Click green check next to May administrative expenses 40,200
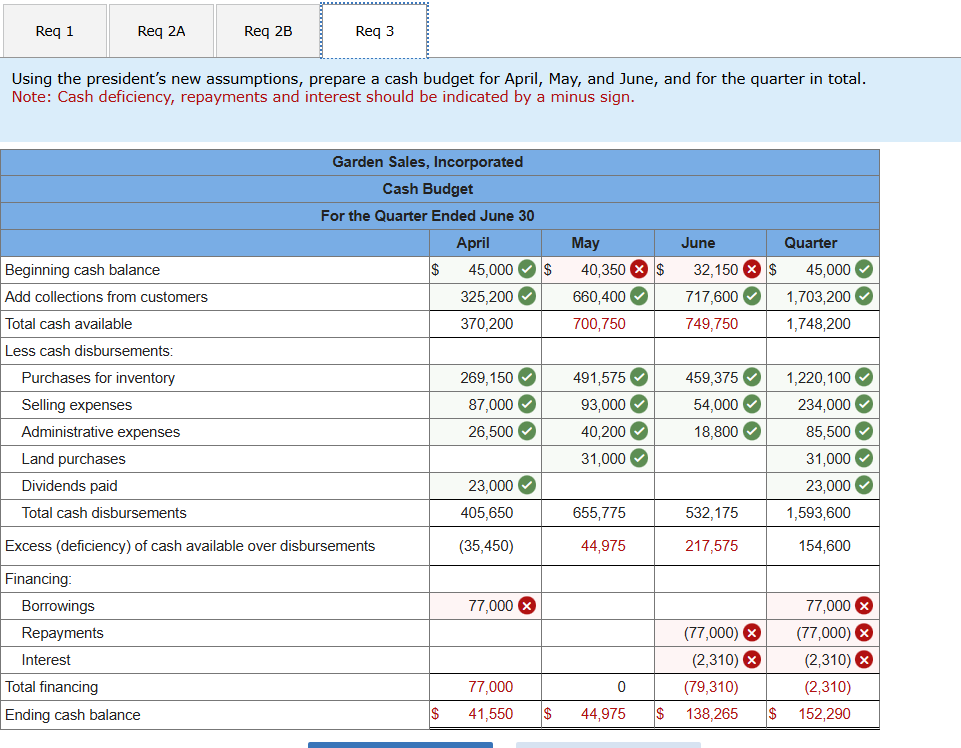The width and height of the screenshot is (961, 748). 639,431
